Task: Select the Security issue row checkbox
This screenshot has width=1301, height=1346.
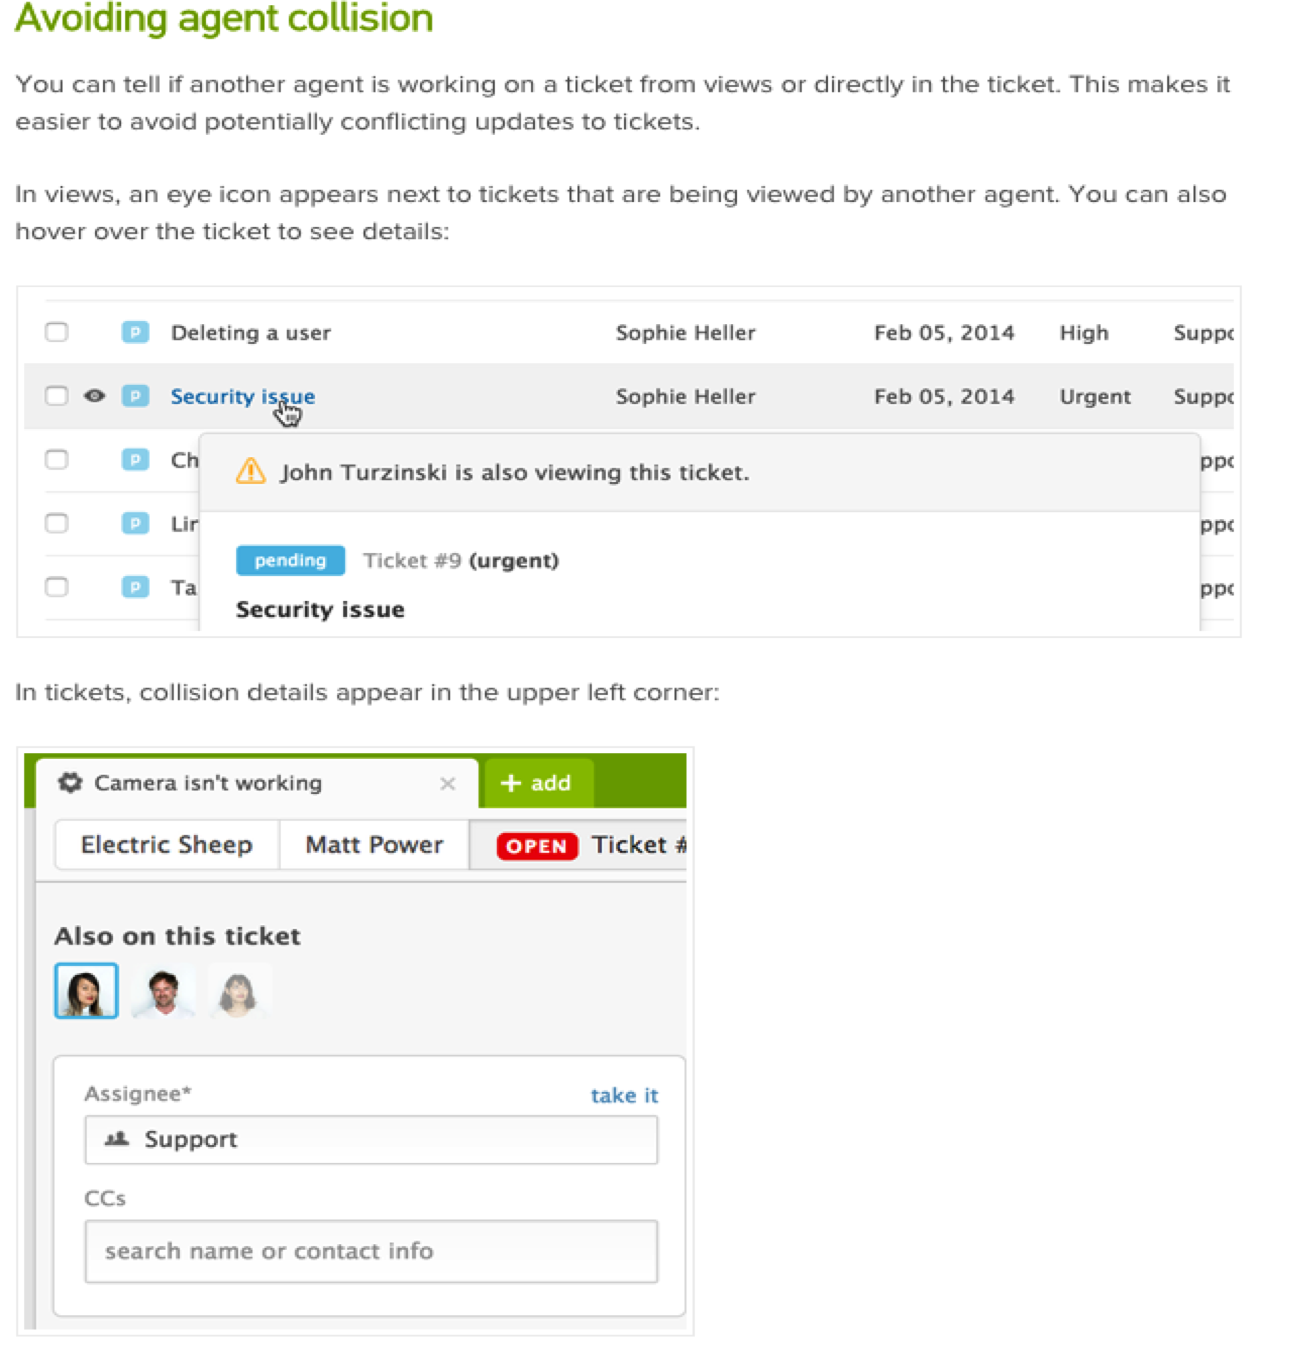Action: tap(57, 396)
